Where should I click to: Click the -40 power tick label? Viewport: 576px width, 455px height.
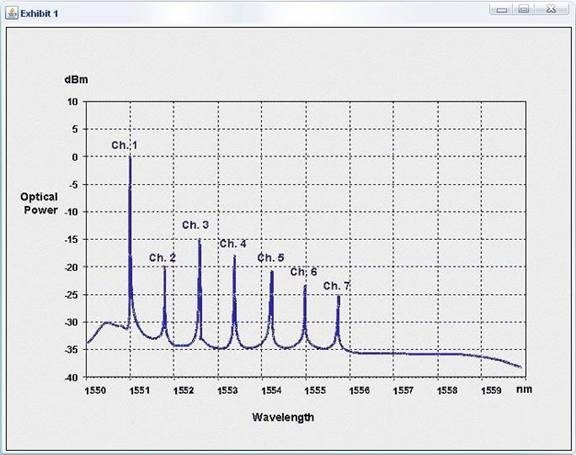72,378
